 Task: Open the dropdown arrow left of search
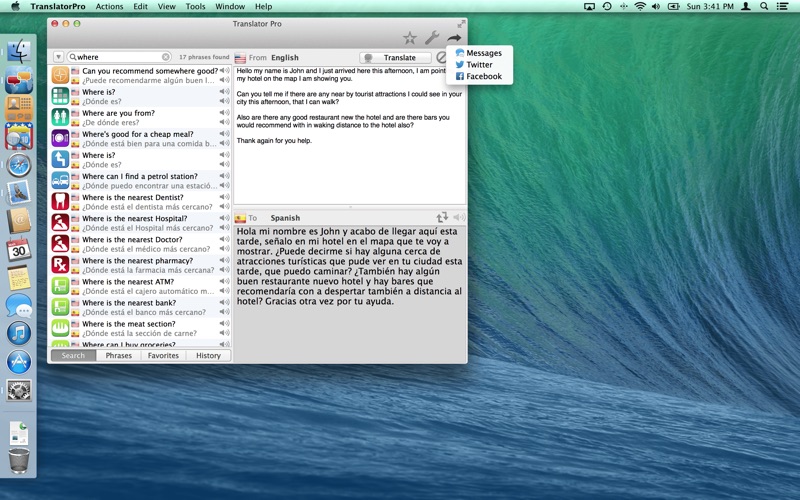58,57
